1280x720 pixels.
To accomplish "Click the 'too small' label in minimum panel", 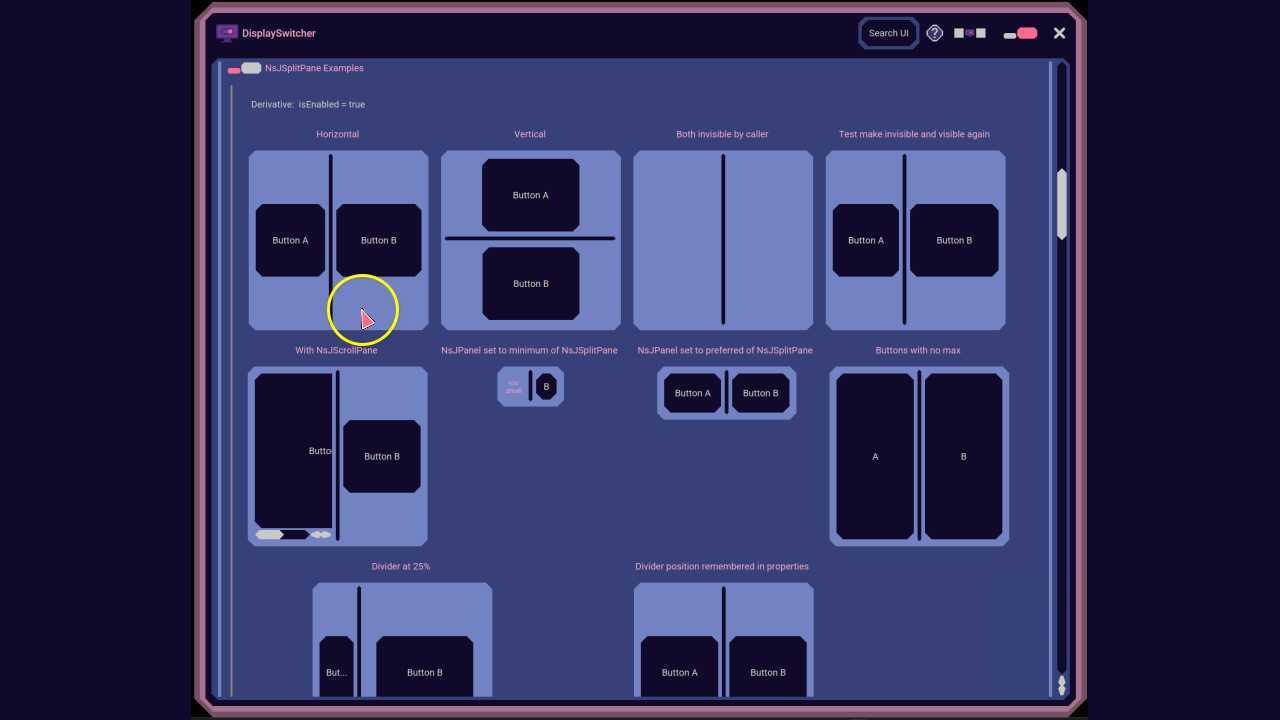I will 513,387.
